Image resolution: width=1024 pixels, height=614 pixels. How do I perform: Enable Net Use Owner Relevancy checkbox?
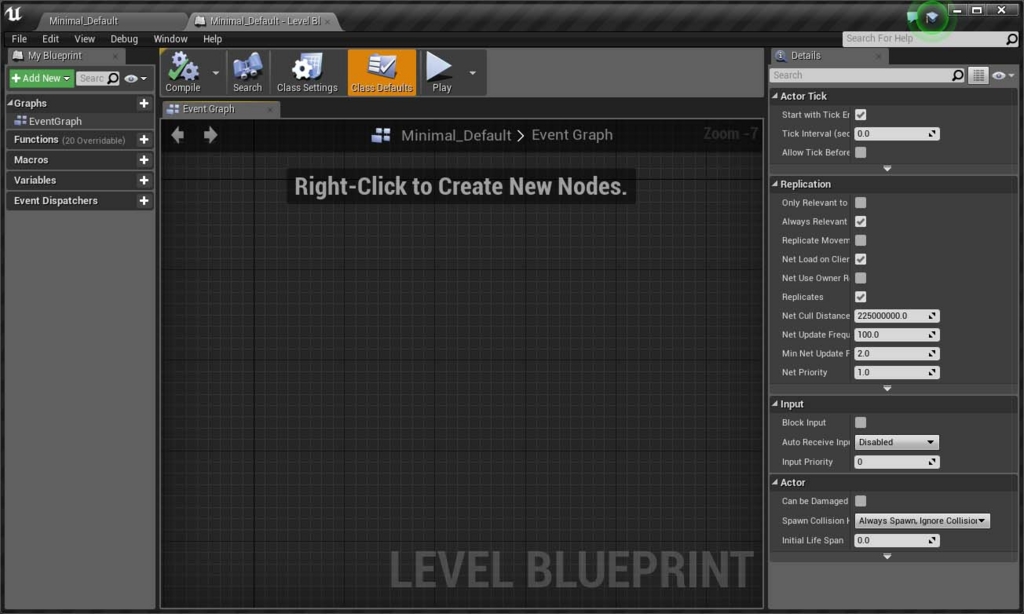point(861,278)
